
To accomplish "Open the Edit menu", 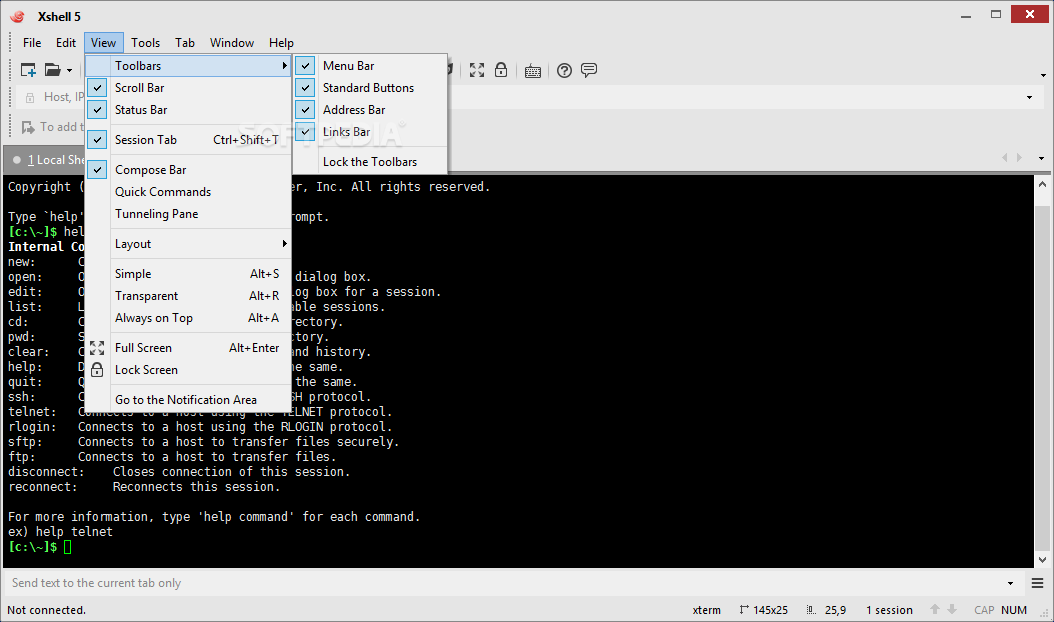I will click(x=66, y=42).
